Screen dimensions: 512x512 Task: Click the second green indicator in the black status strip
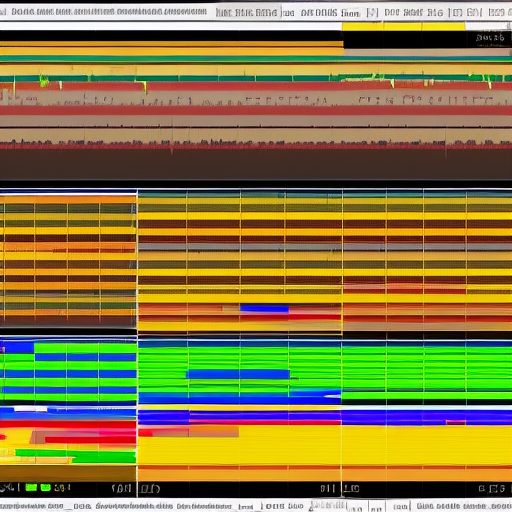click(x=45, y=488)
